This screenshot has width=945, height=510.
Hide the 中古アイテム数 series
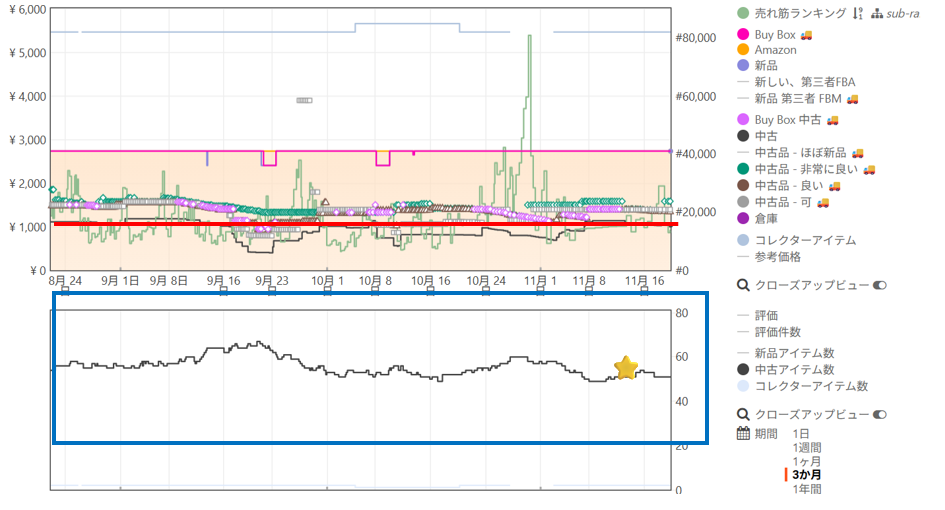pos(794,369)
